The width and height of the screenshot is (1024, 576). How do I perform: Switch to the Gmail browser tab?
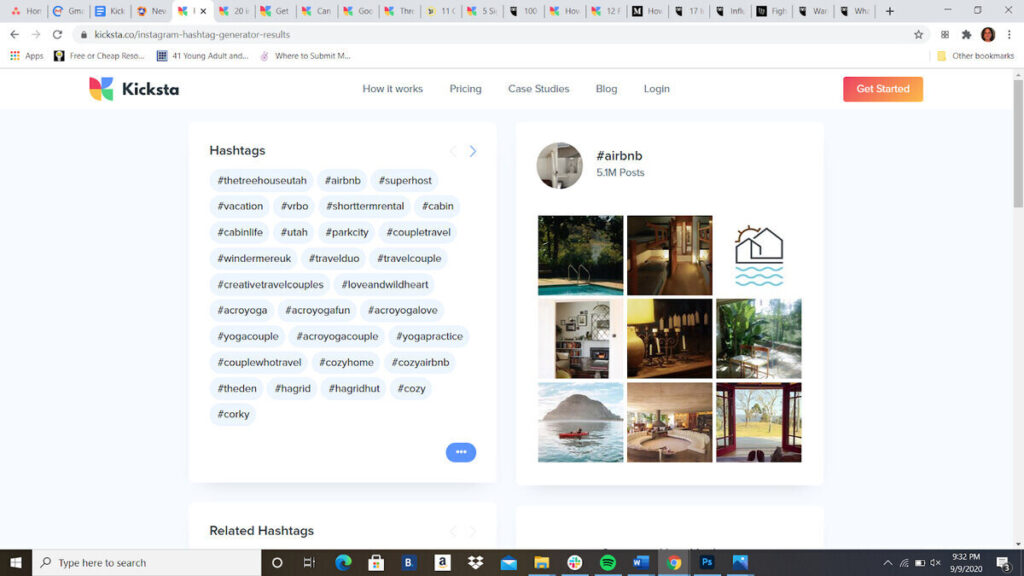[68, 11]
